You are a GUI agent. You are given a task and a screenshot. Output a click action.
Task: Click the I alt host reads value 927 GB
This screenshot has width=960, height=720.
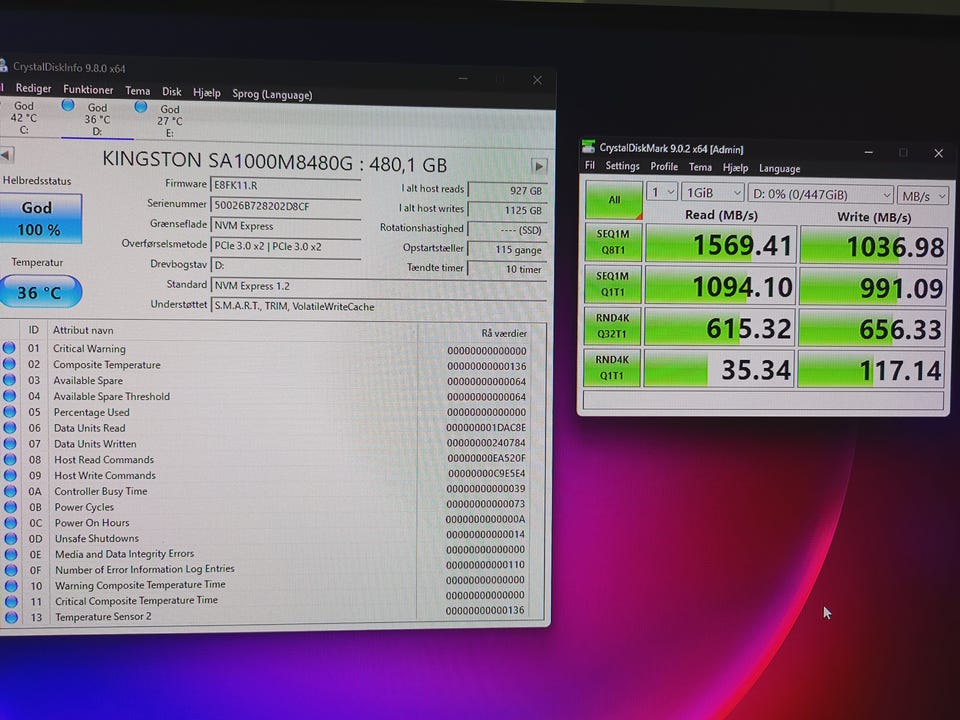coord(507,190)
